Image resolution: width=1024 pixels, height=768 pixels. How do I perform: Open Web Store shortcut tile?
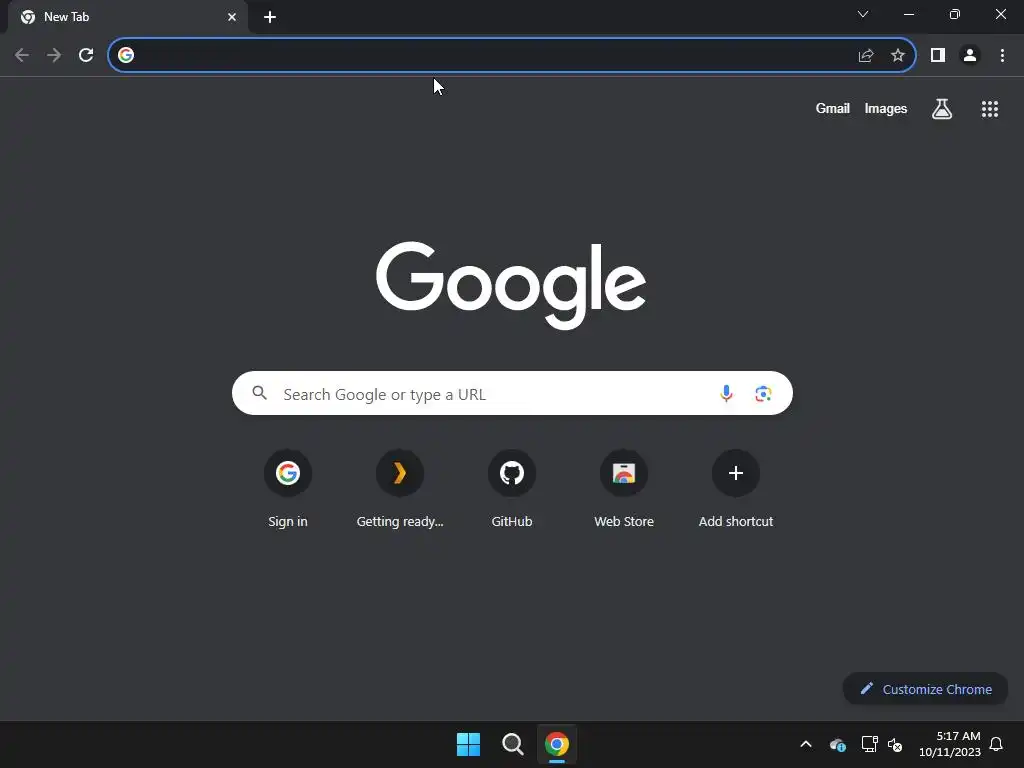pyautogui.click(x=624, y=488)
